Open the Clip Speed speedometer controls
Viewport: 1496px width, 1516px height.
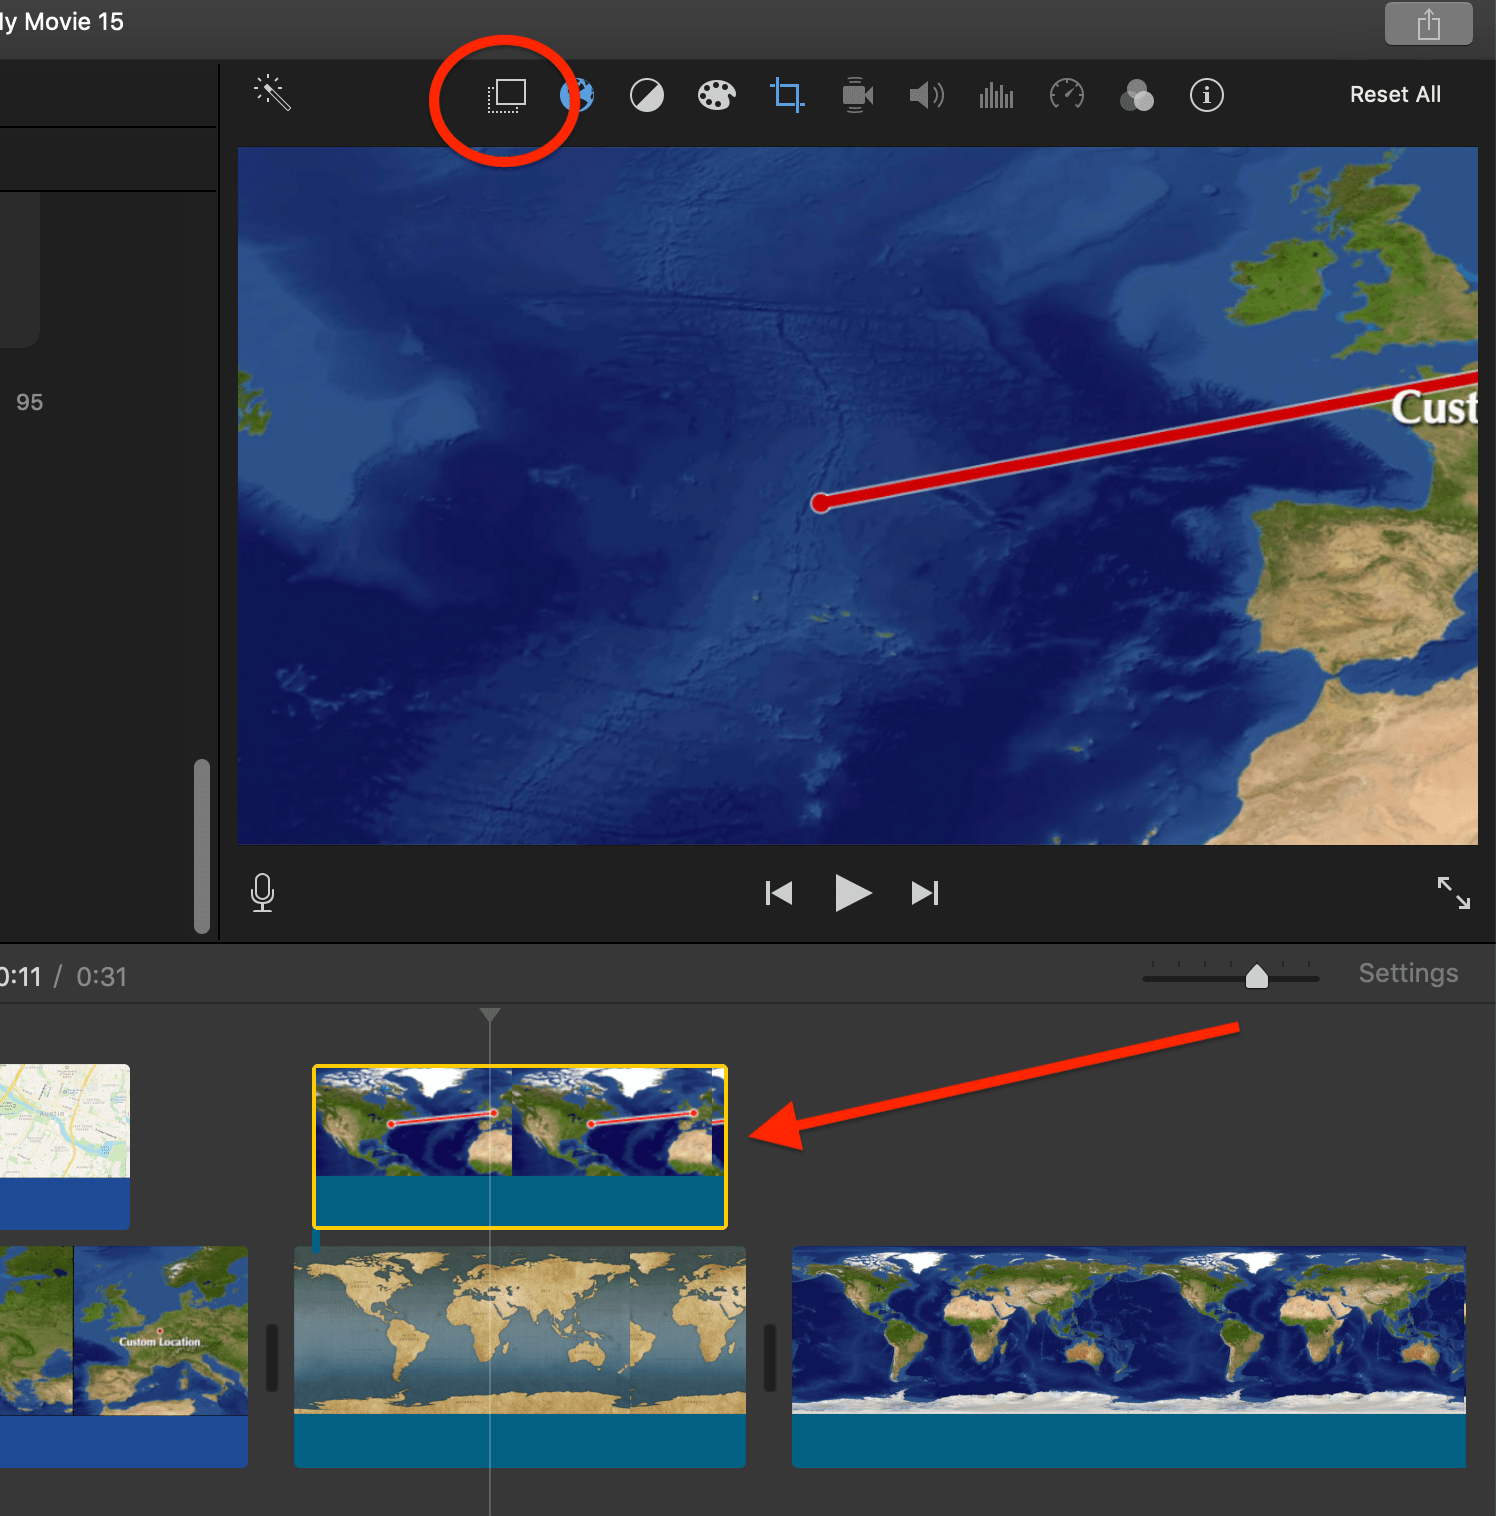tap(1066, 95)
